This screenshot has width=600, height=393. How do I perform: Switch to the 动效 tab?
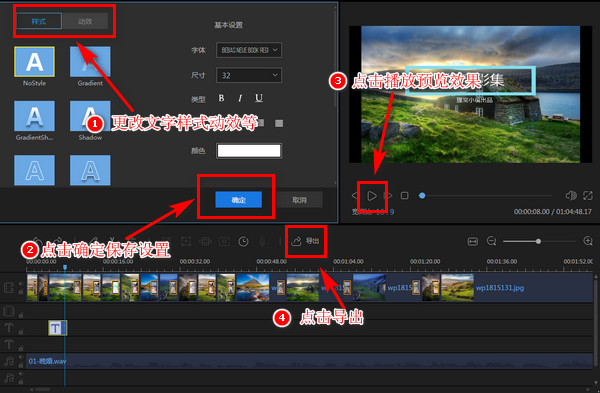(85, 21)
